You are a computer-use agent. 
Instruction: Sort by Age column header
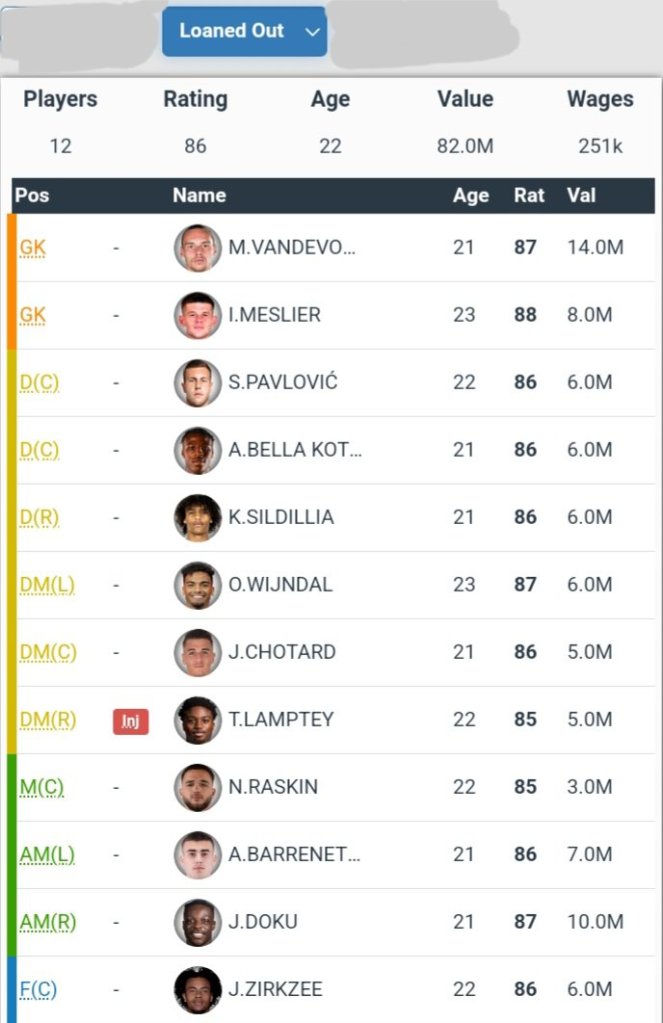(470, 195)
